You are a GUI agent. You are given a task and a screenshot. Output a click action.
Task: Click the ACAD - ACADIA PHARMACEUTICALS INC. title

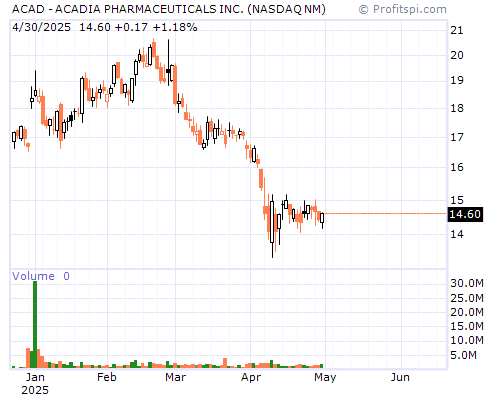(x=169, y=9)
